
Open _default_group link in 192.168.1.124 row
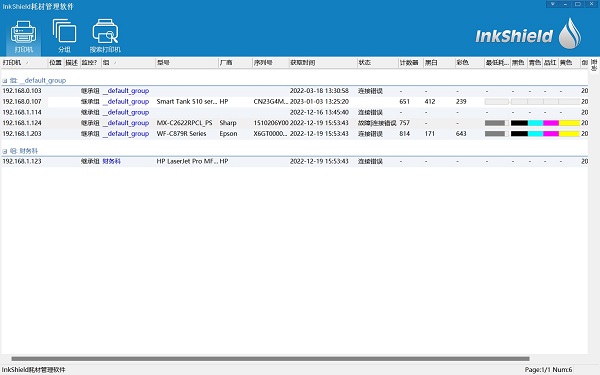[126, 123]
